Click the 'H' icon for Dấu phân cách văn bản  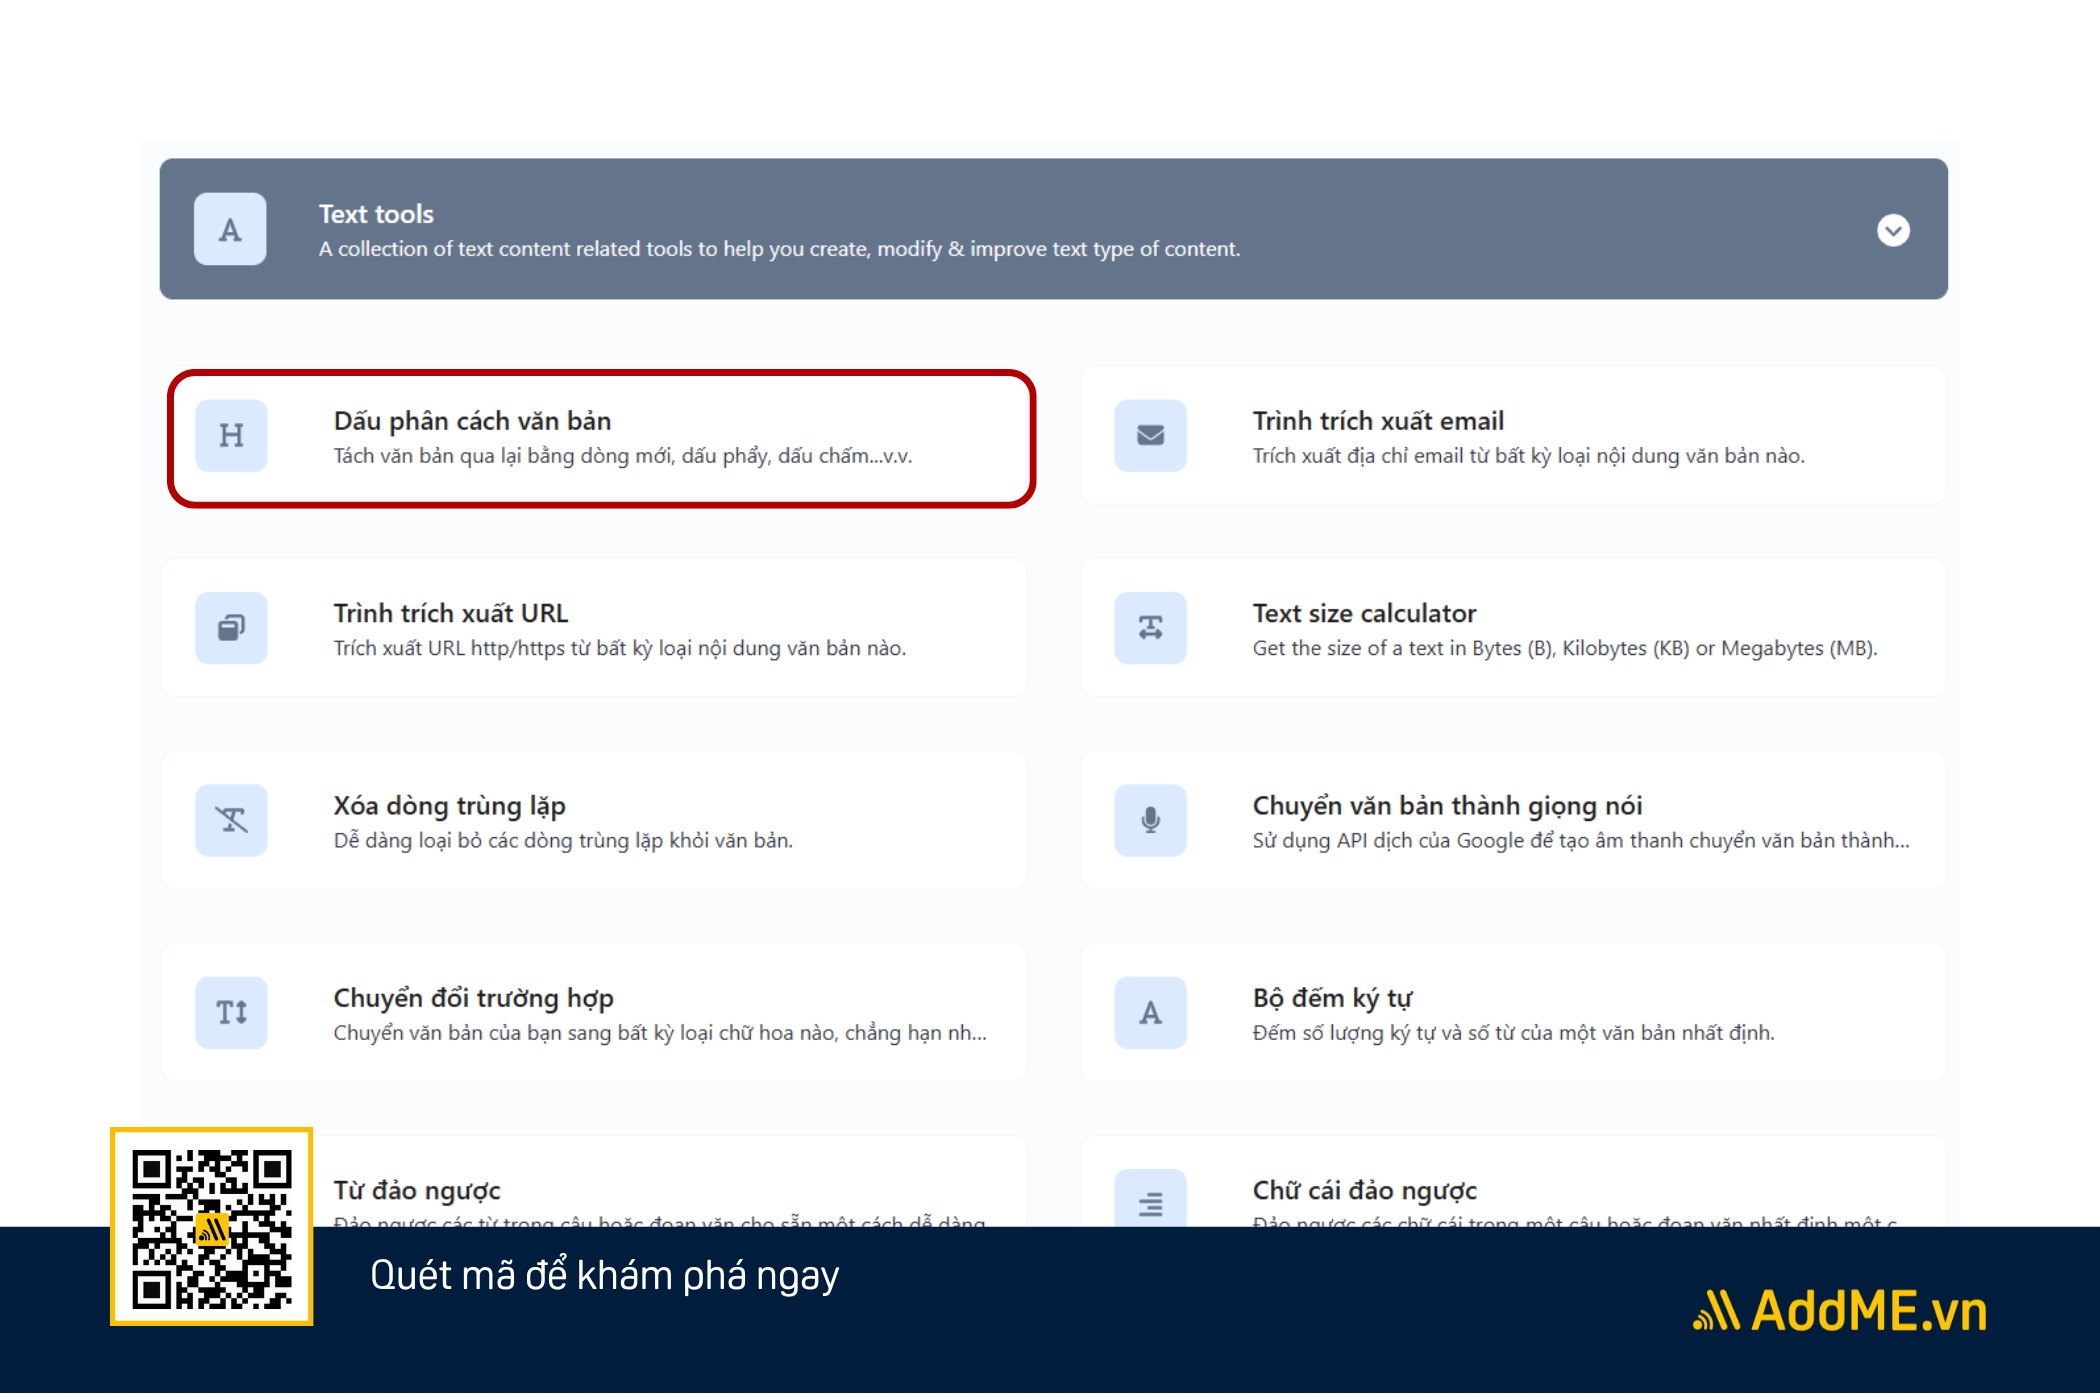point(231,436)
